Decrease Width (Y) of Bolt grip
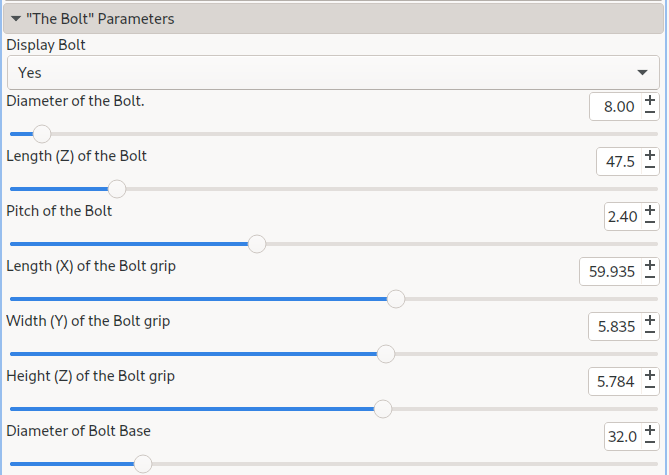This screenshot has width=669, height=475. point(650,333)
